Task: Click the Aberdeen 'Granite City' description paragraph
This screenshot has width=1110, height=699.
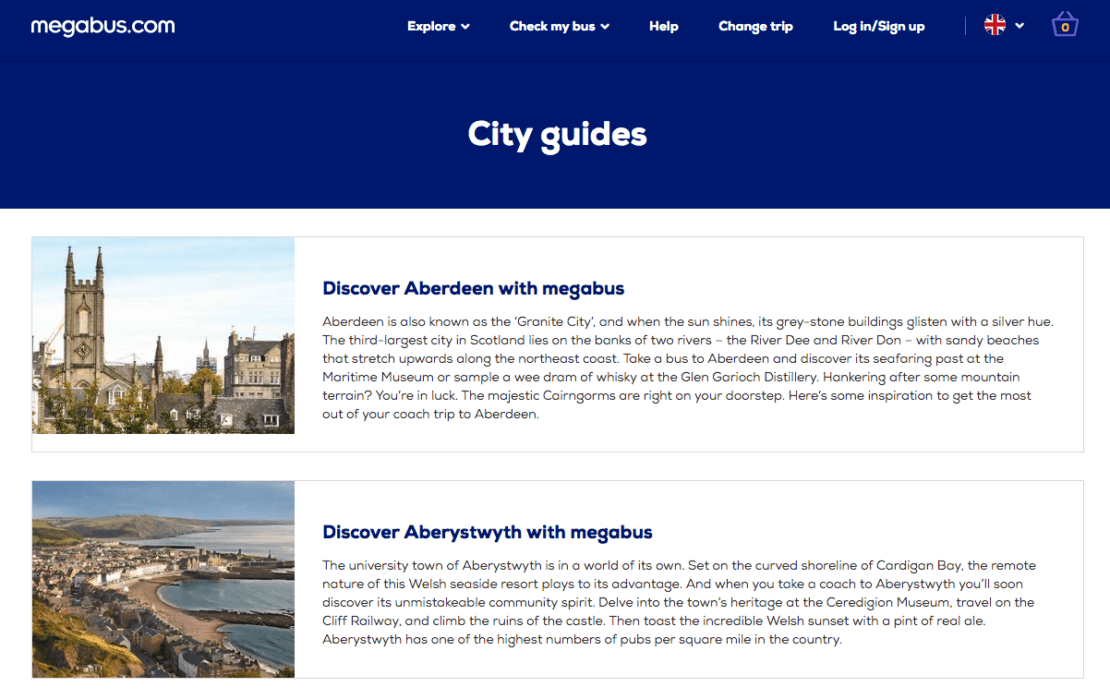Action: click(688, 368)
